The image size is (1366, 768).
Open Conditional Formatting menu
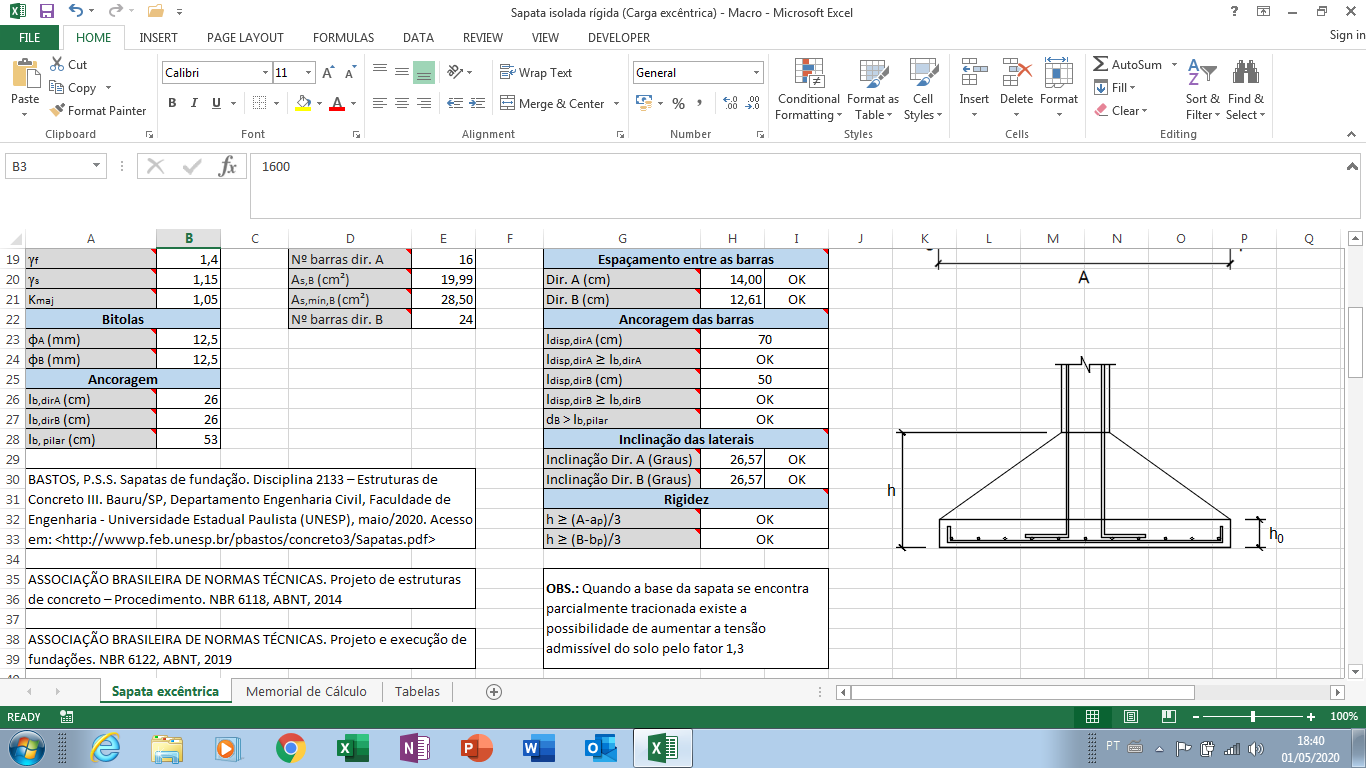[x=808, y=89]
